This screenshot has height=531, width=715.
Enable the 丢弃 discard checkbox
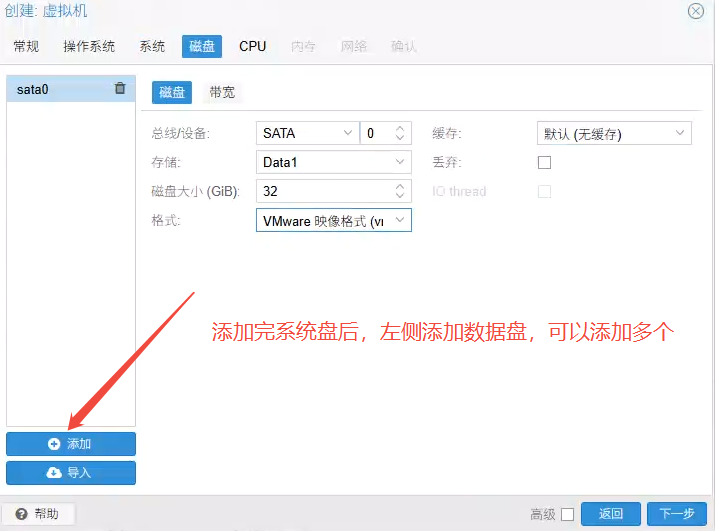[x=545, y=162]
